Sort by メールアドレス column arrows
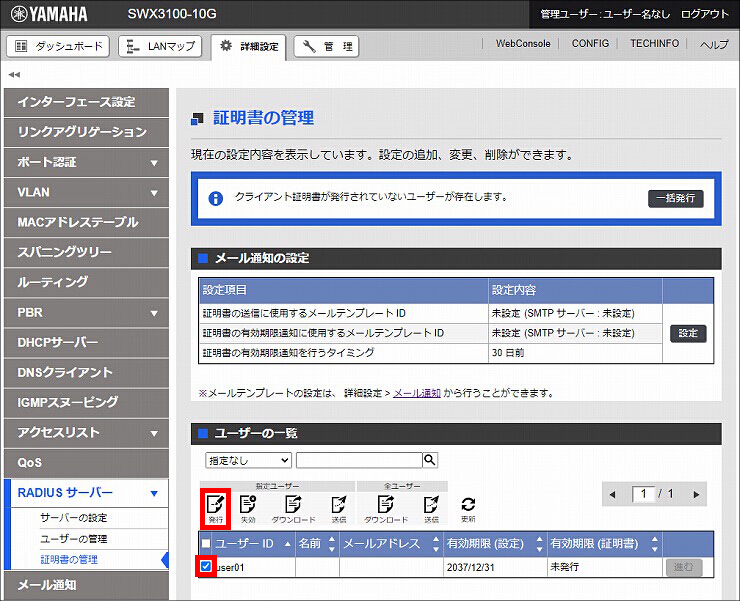The height and width of the screenshot is (601, 740). pos(436,544)
